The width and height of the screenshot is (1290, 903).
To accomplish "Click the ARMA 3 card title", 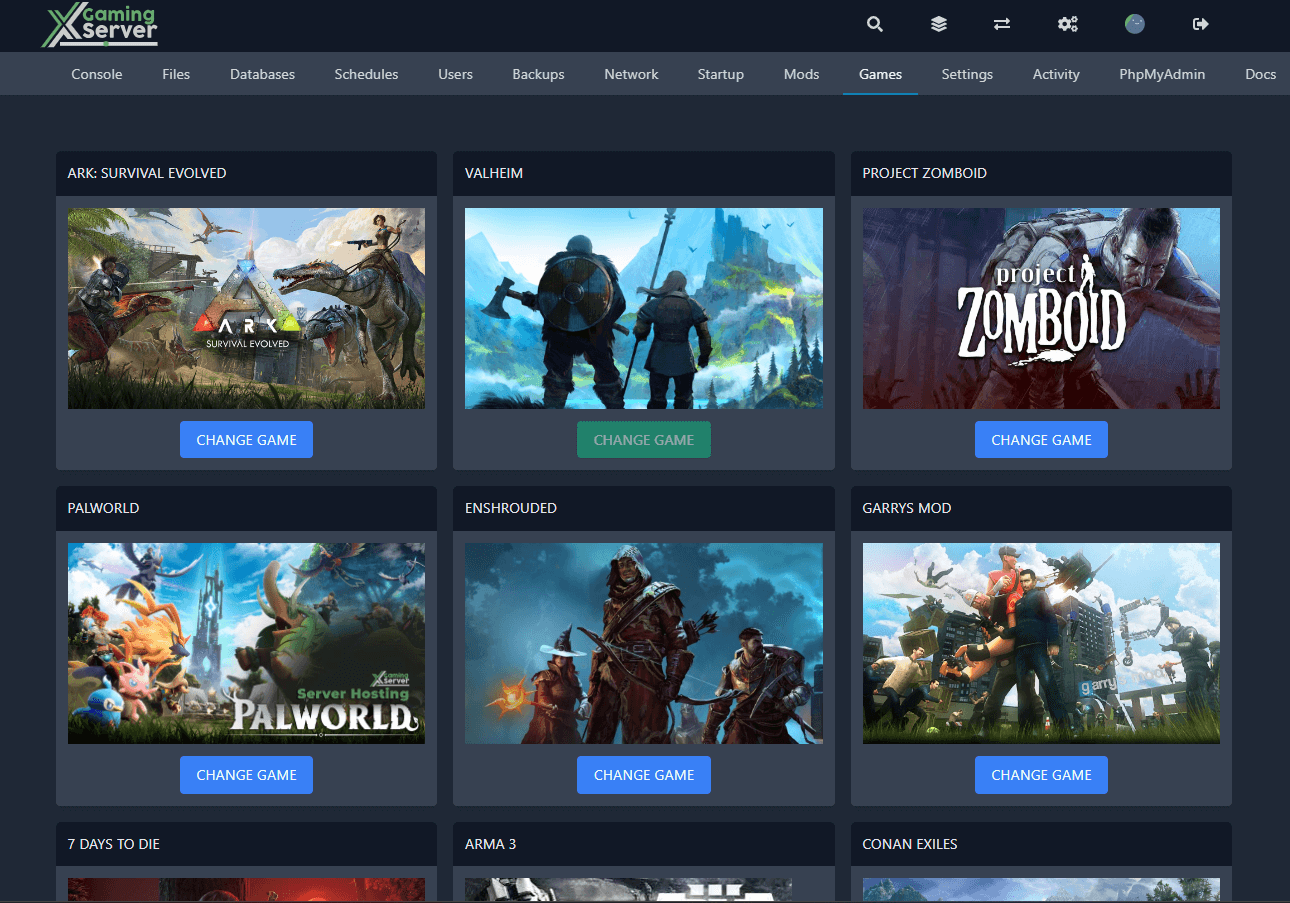I will [x=491, y=844].
